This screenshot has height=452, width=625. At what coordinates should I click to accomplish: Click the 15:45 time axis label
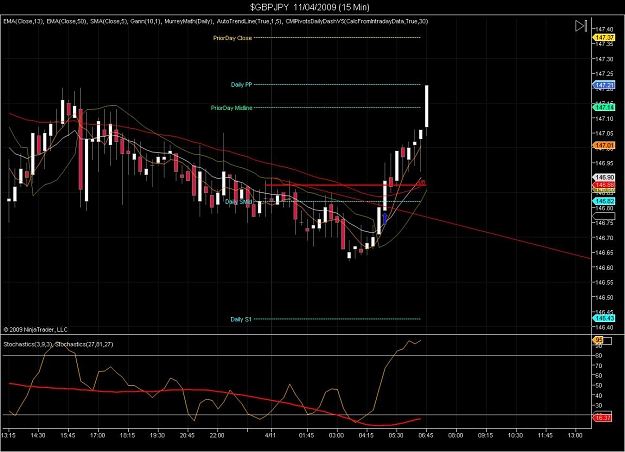coord(68,435)
